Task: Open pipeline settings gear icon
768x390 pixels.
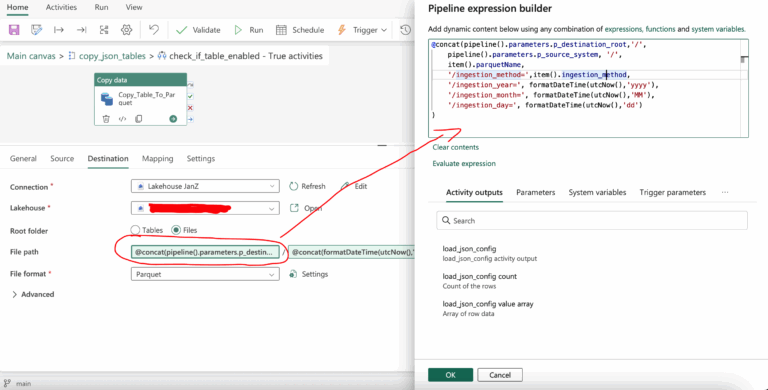Action: tap(126, 30)
